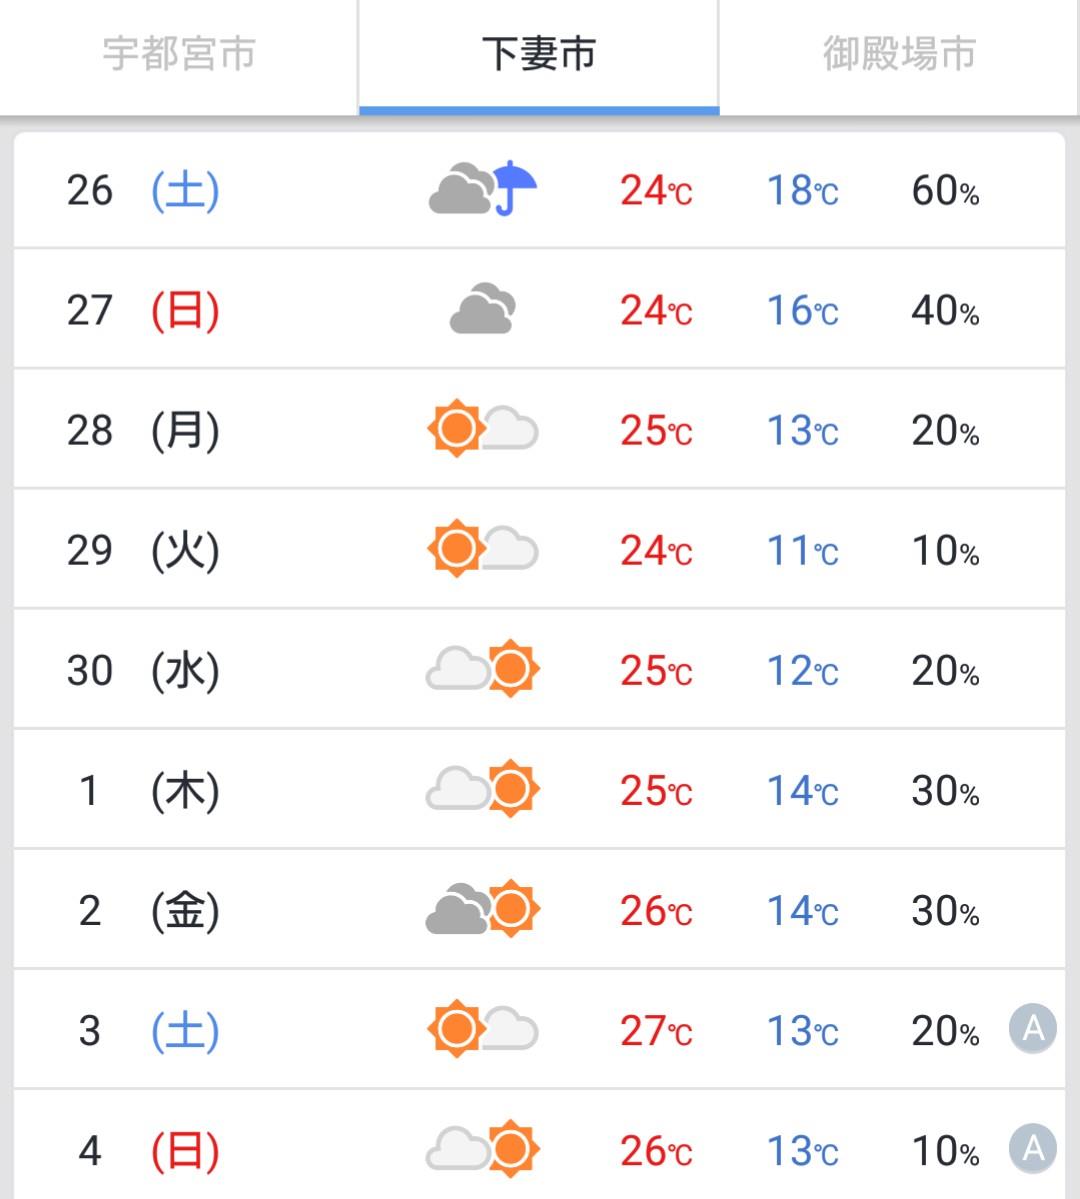This screenshot has width=1080, height=1199.
Task: Click the cloud-then-sun icon for the 30th
Action: [x=483, y=669]
